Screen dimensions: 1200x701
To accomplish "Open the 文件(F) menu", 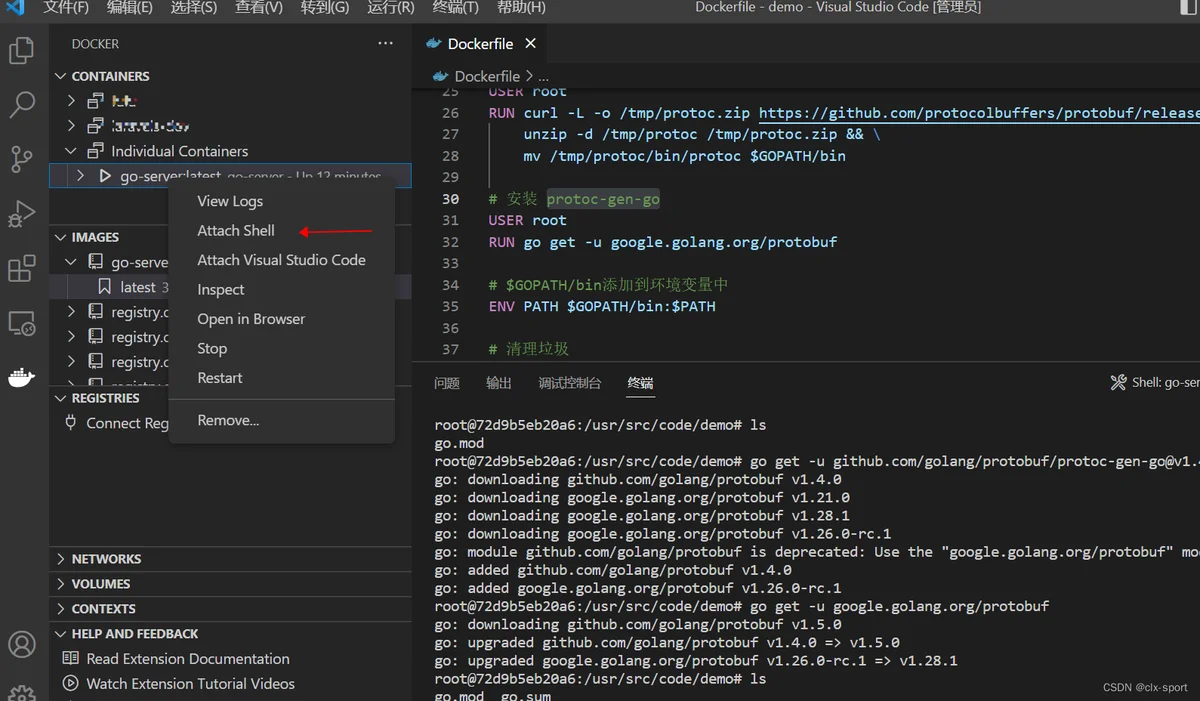I will pos(66,8).
